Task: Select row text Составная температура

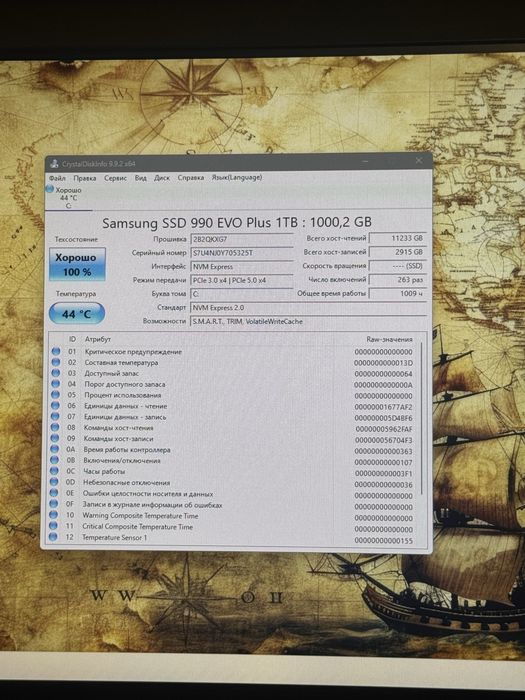Action: point(121,362)
